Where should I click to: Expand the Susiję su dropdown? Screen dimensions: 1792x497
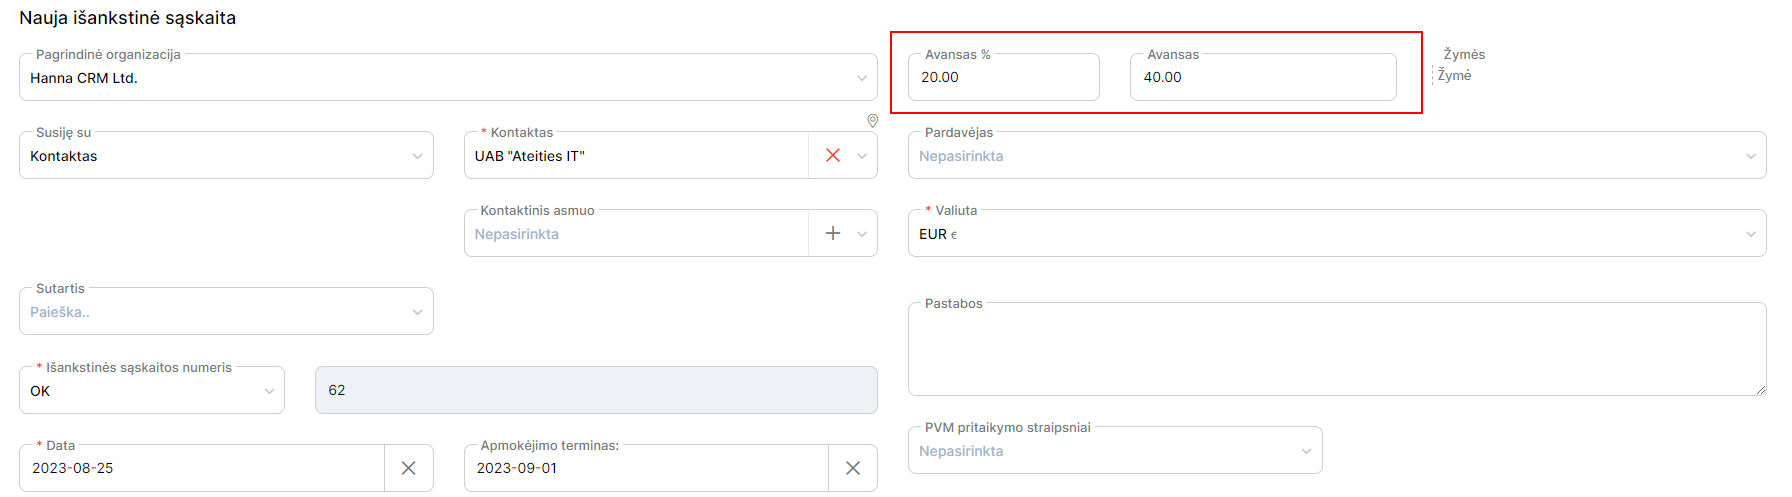(x=226, y=155)
